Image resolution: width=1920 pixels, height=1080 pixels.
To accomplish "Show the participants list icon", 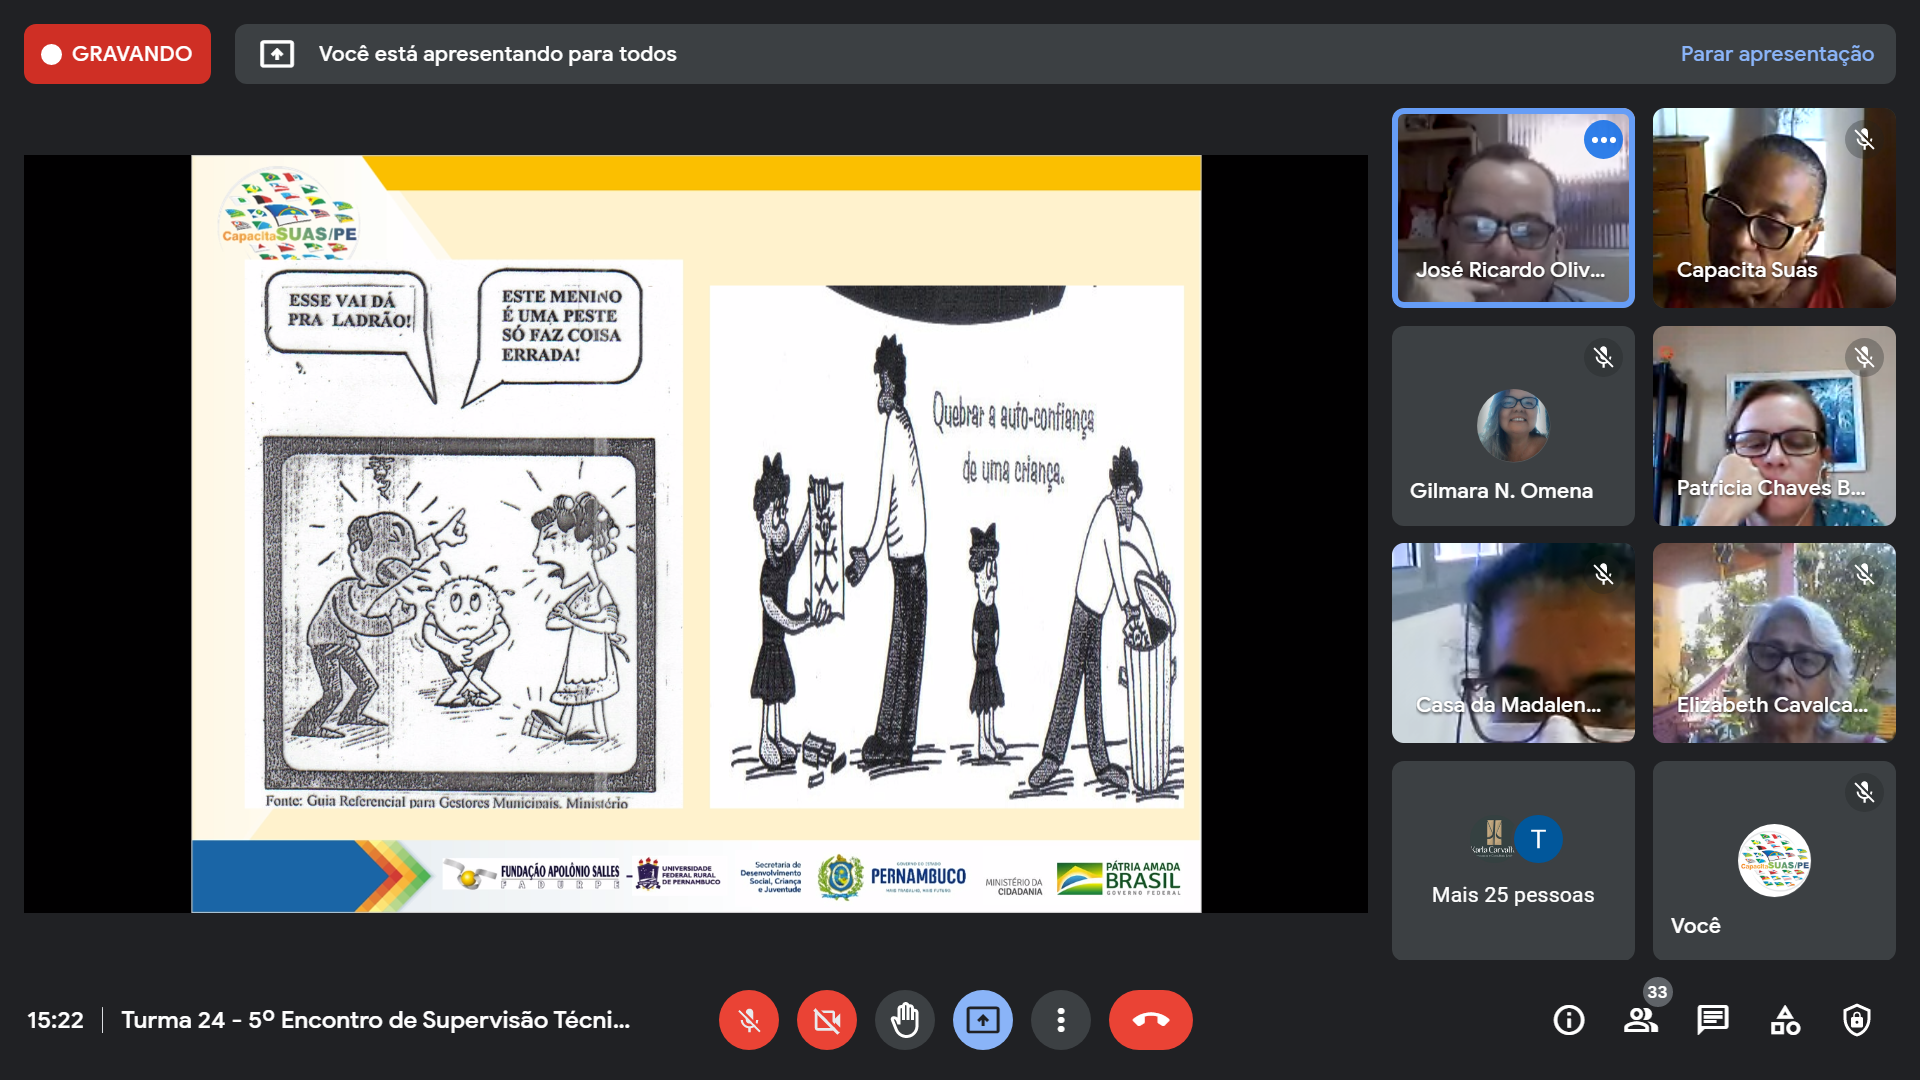I will point(1640,1020).
